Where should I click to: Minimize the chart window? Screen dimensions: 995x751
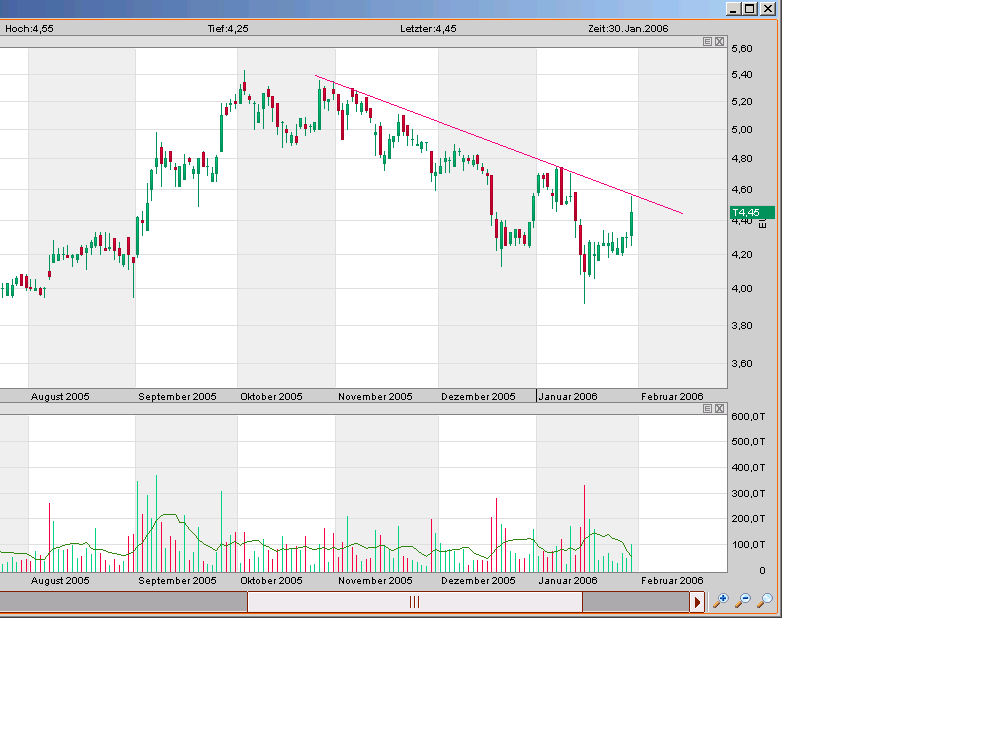pos(734,8)
